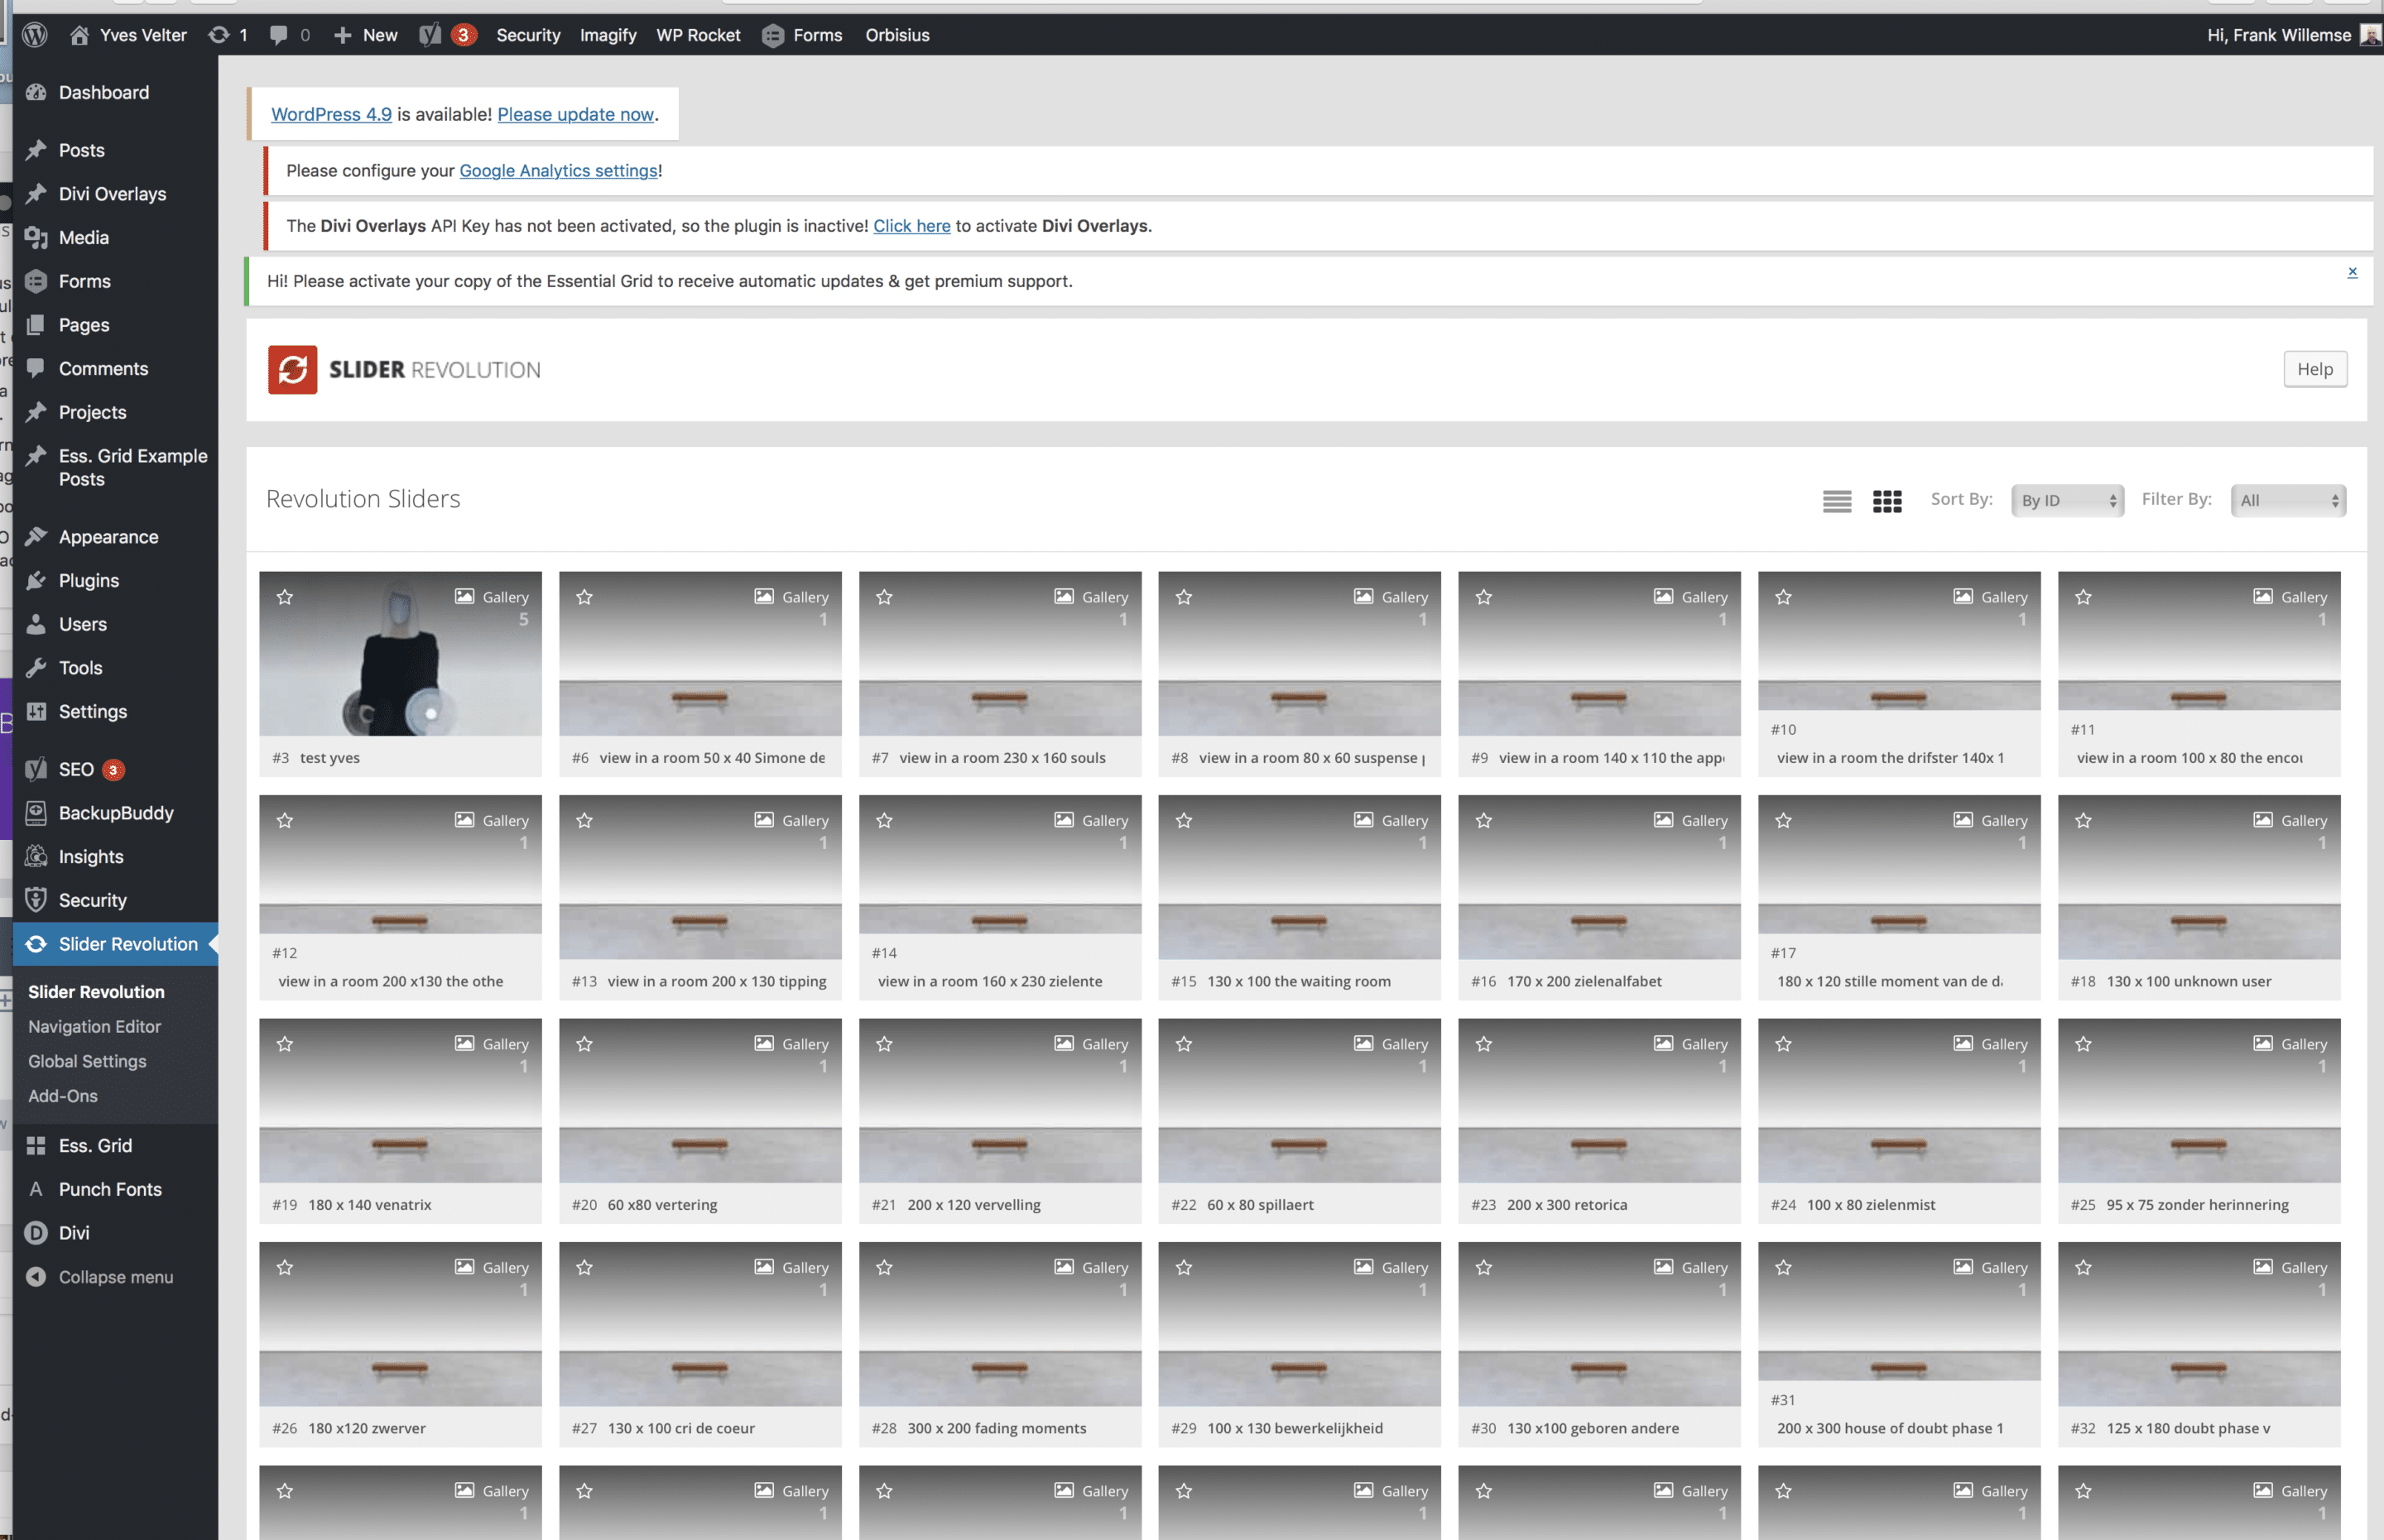Screen dimensions: 2384x1540
Task: Star slider #22 spillaert
Action: click(x=1184, y=1044)
